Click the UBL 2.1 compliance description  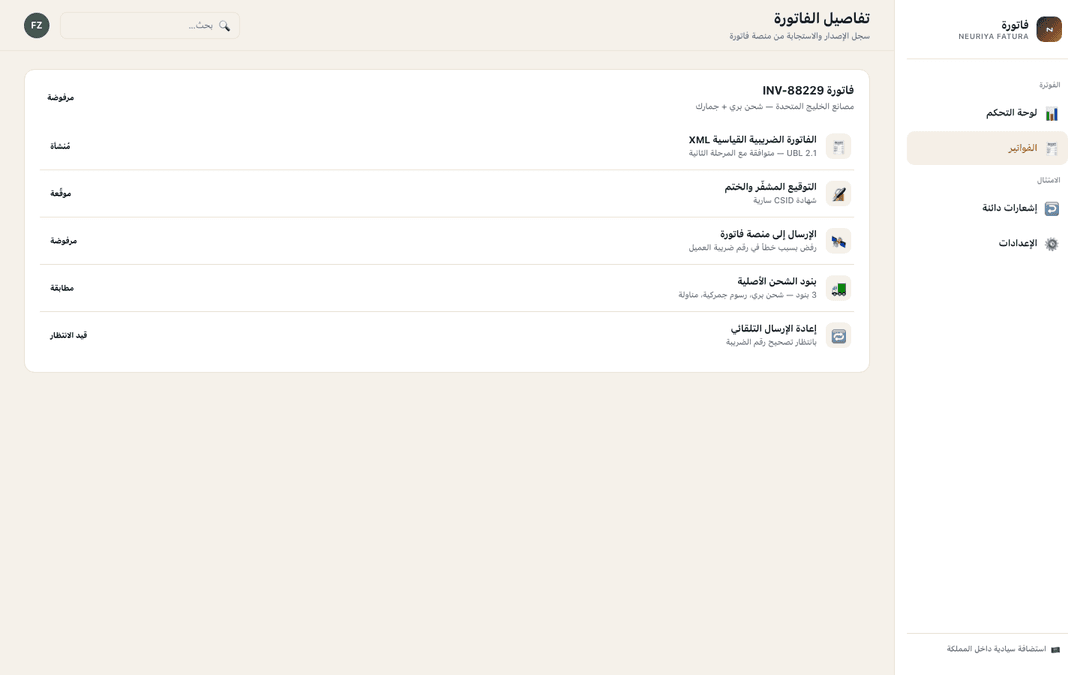752,154
